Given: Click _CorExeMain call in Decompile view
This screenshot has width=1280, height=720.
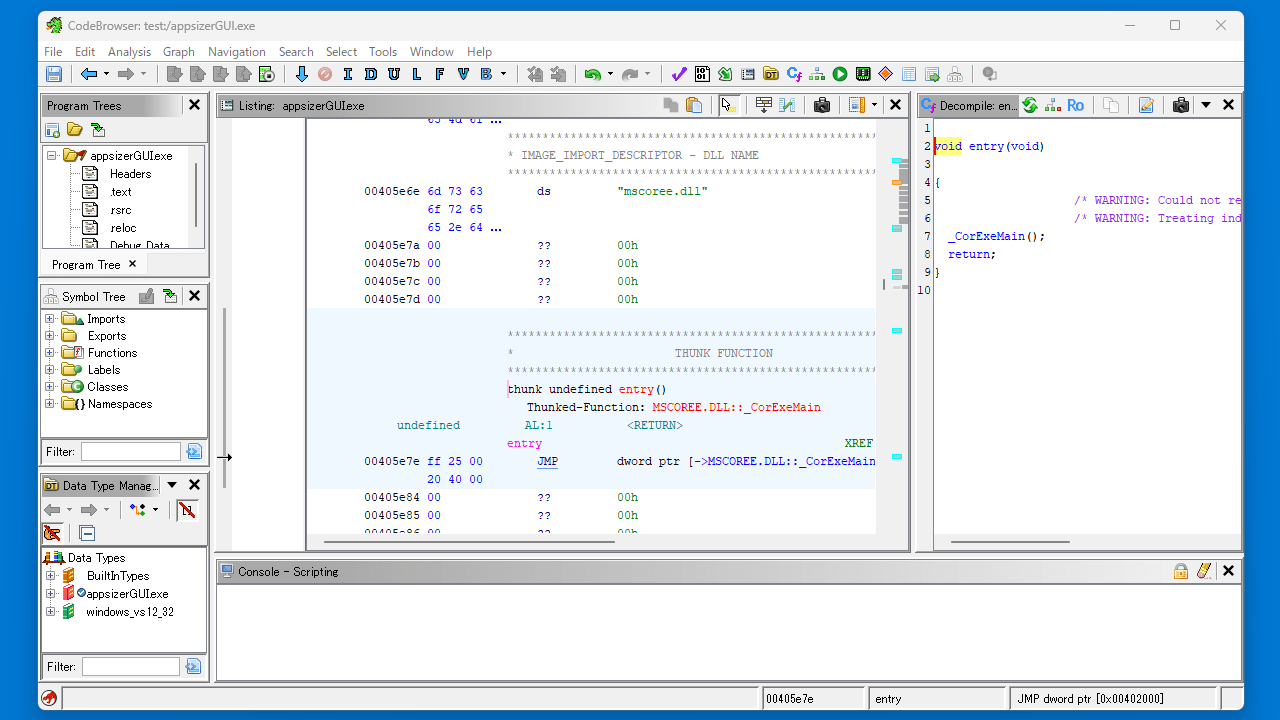Looking at the screenshot, I should tap(986, 236).
